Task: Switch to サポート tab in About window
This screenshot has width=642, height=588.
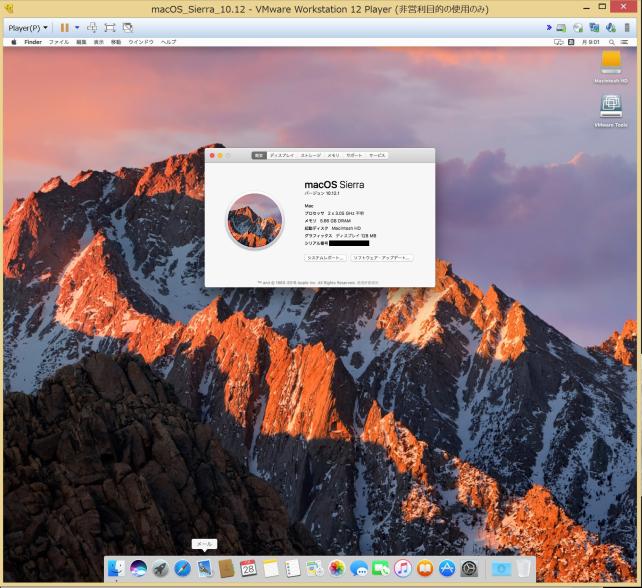Action: point(354,156)
